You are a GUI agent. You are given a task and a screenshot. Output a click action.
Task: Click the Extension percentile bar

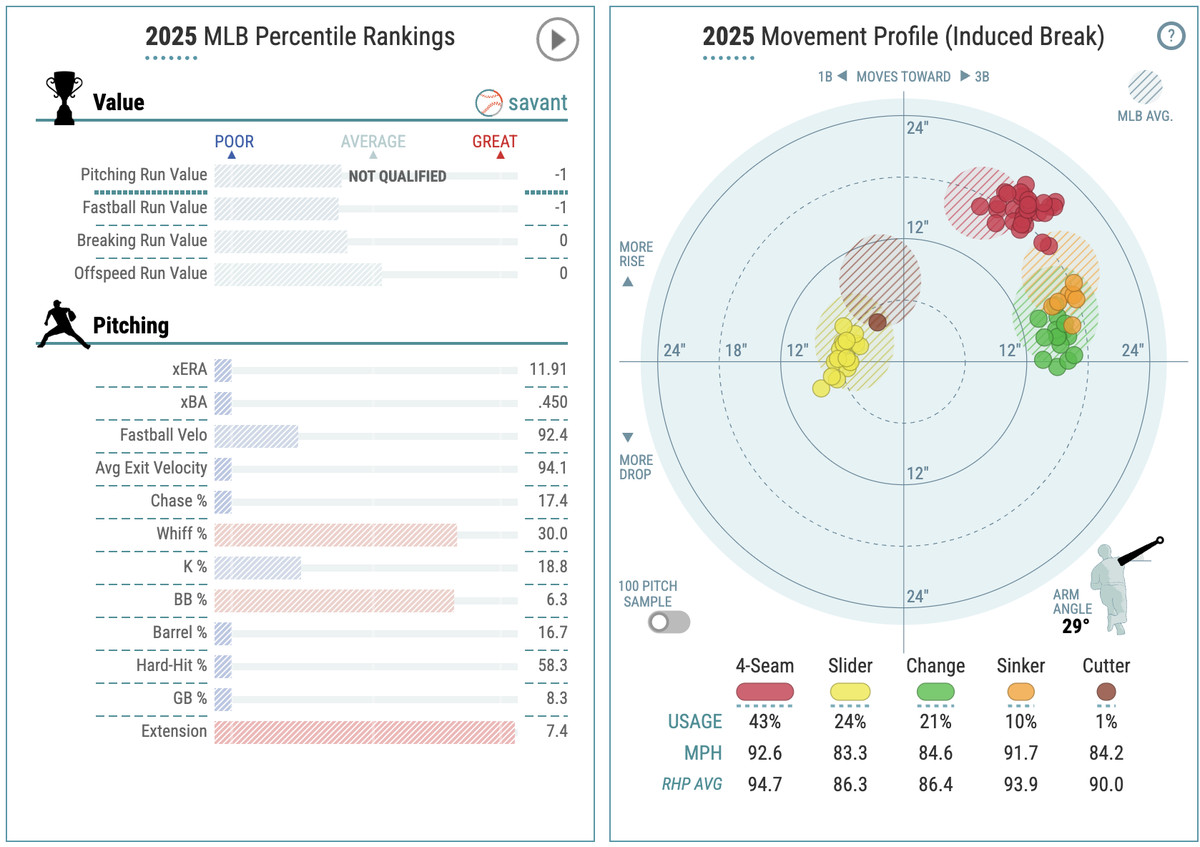(364, 732)
